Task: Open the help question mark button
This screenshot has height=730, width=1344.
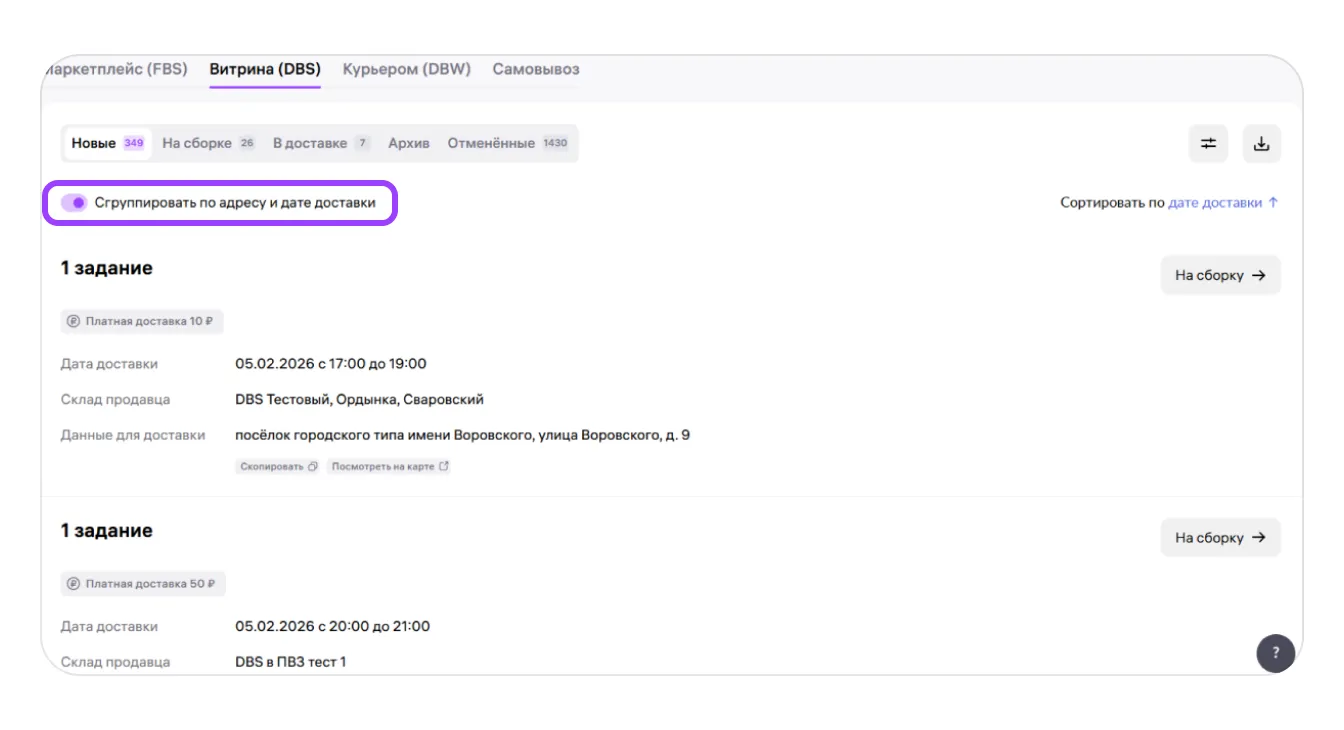Action: click(x=1275, y=653)
